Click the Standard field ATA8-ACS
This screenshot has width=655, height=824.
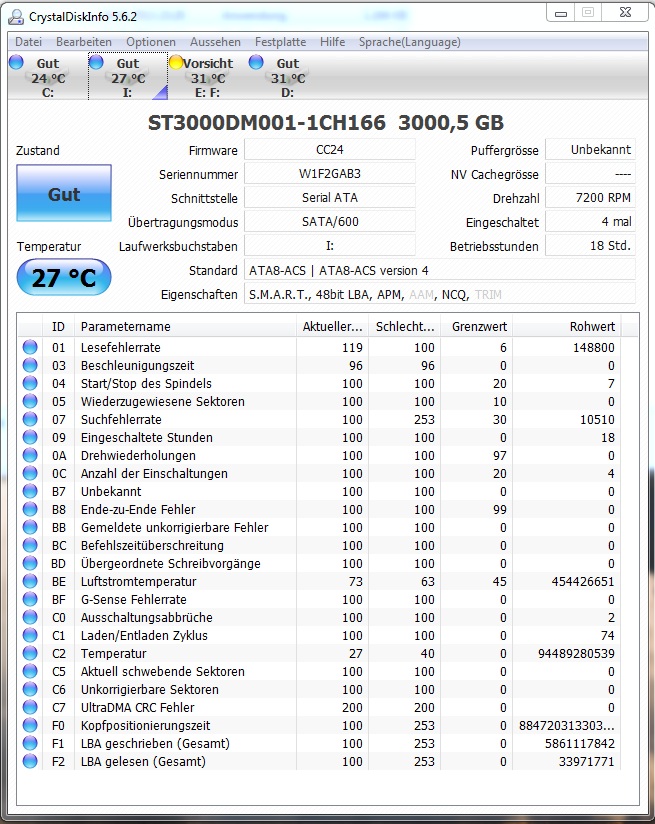[439, 270]
